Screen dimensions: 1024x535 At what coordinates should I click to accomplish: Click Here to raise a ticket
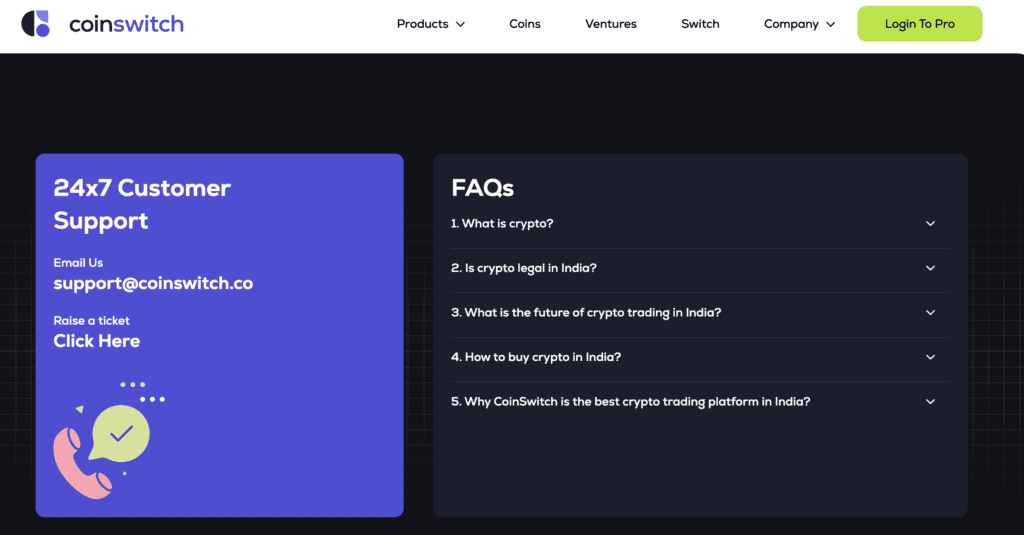(x=97, y=341)
